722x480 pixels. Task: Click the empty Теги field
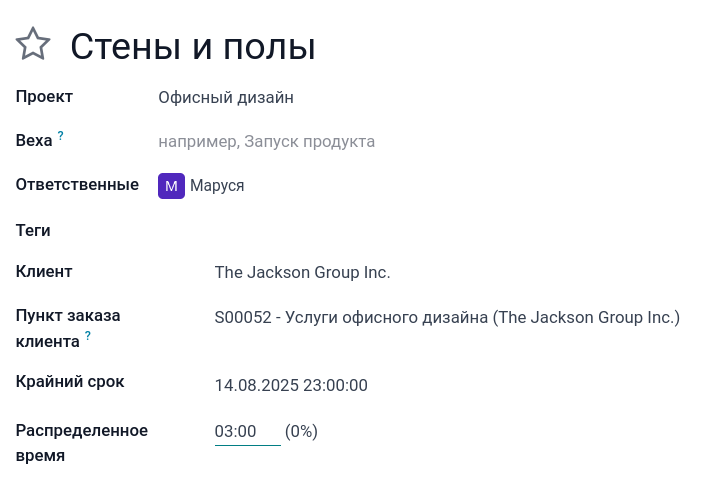click(x=400, y=230)
